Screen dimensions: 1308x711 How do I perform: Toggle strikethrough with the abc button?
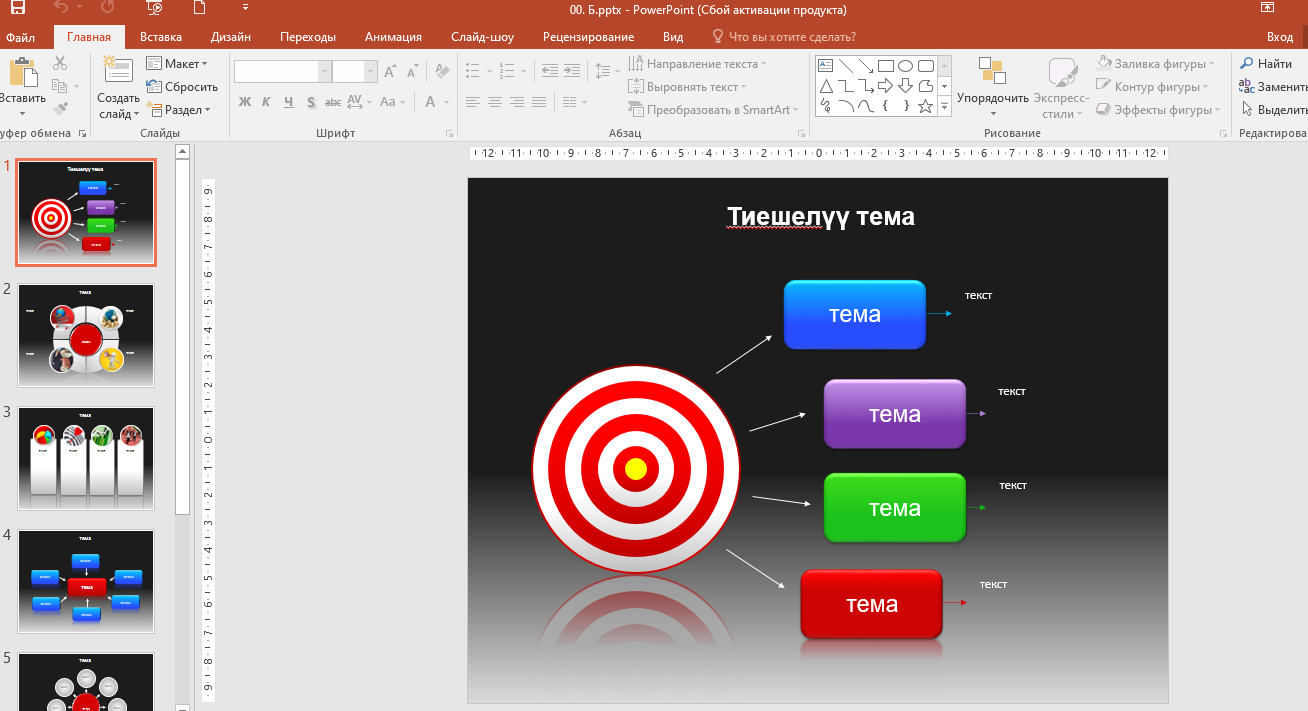pos(333,102)
